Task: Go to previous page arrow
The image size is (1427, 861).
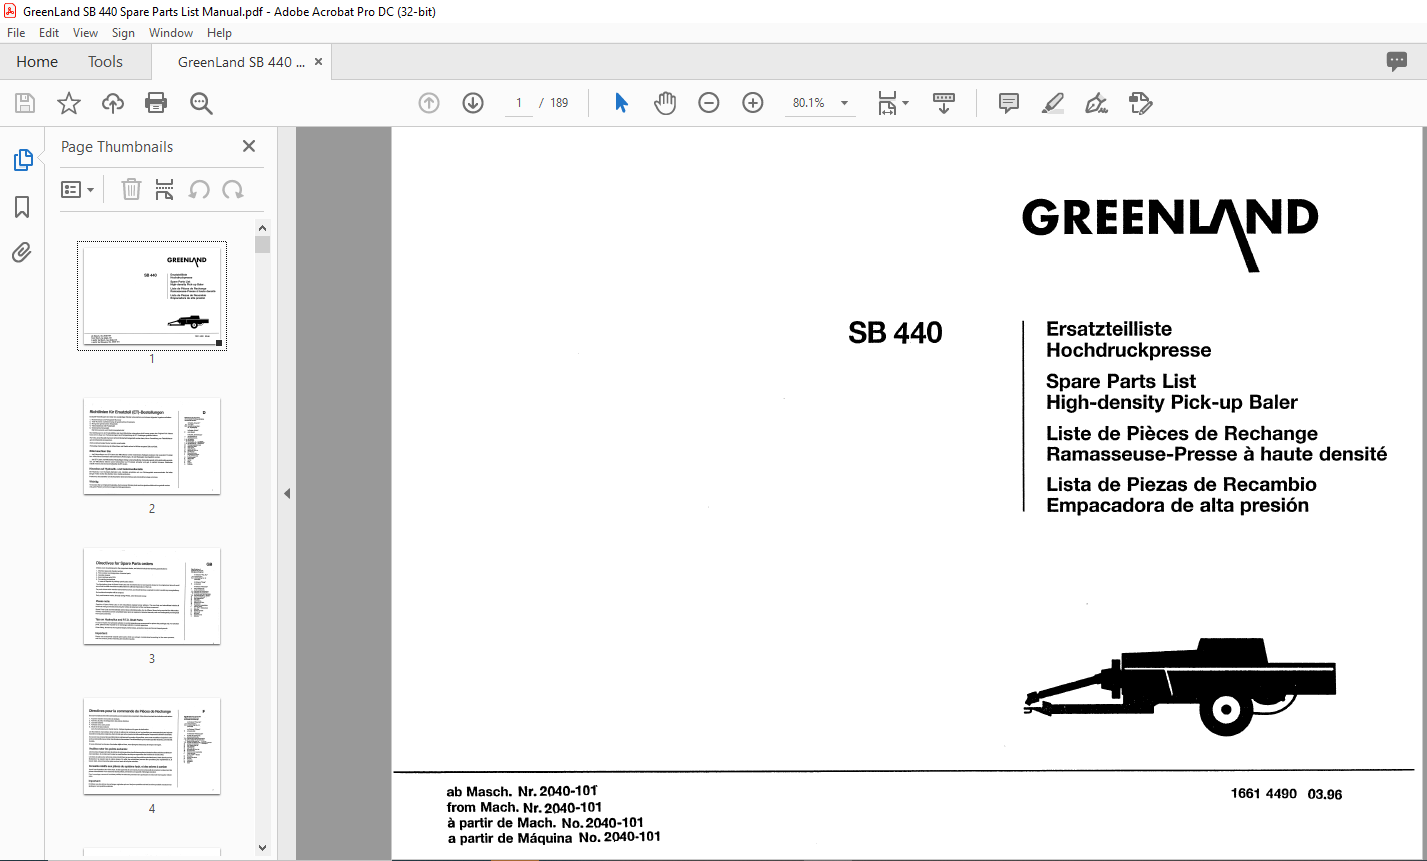Action: tap(429, 103)
